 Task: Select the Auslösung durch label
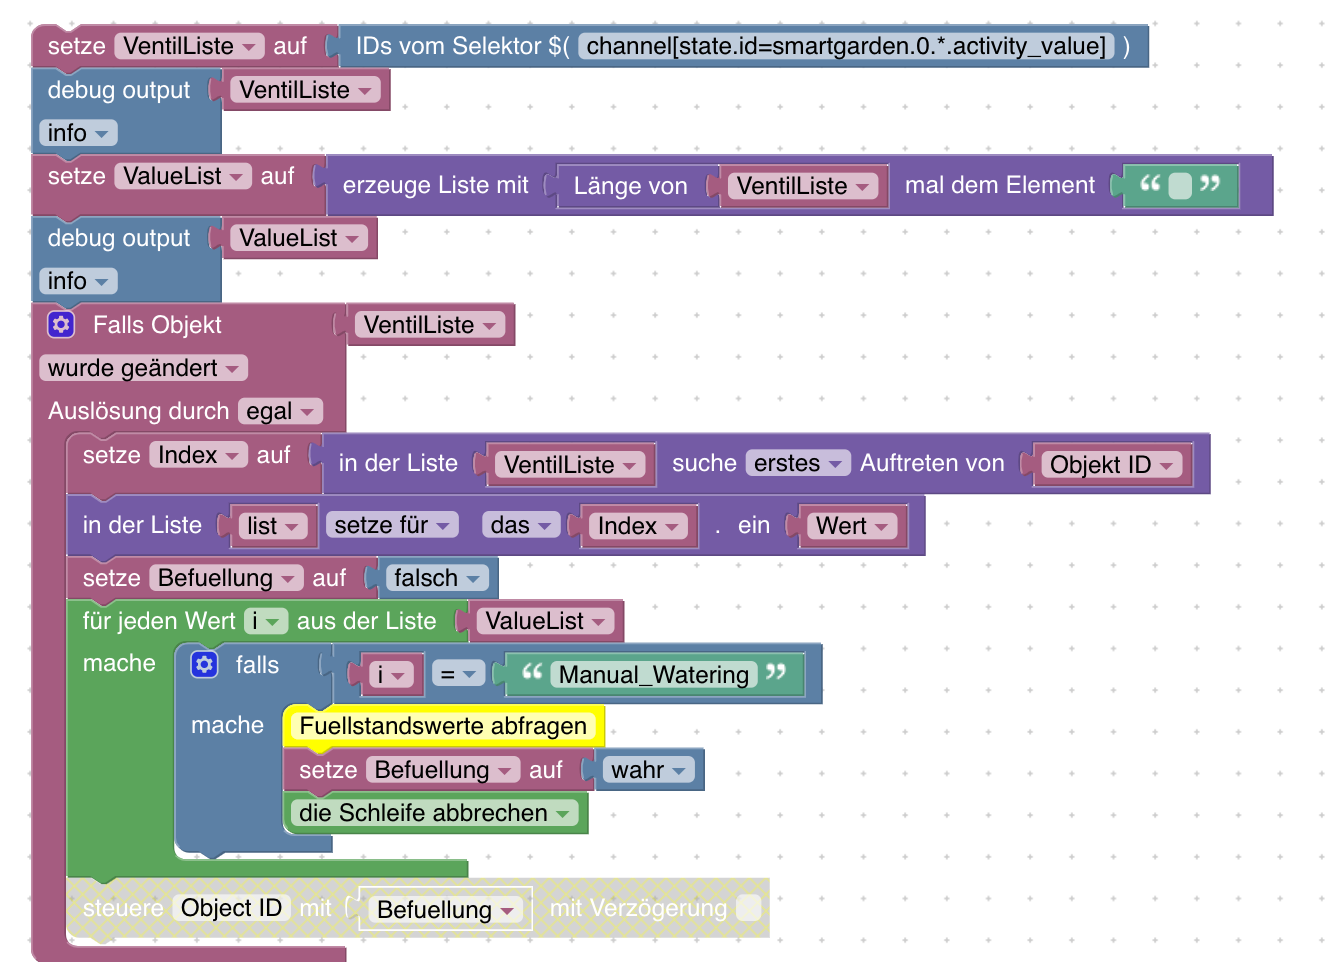[139, 411]
